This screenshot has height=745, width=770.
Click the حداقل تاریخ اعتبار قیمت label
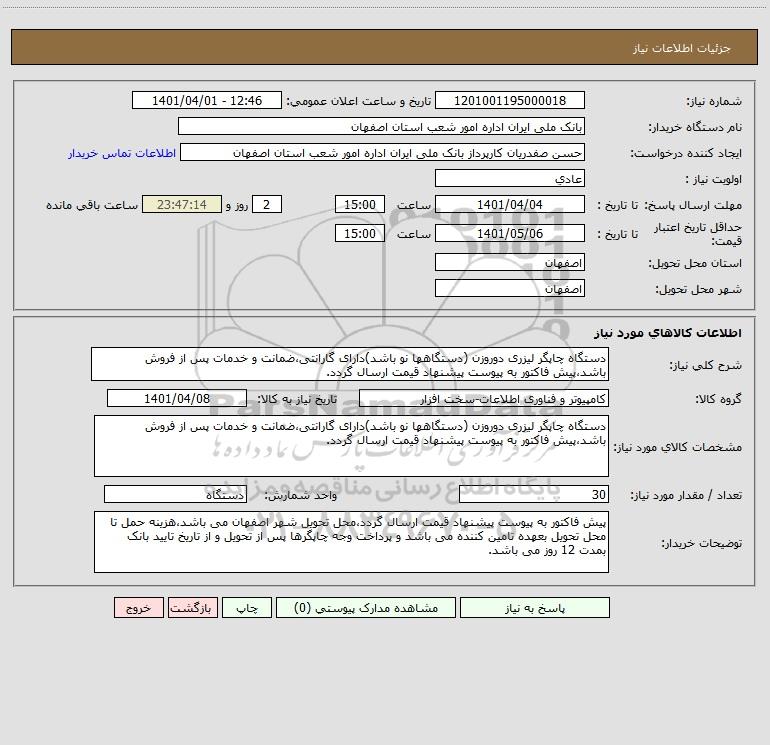[698, 234]
